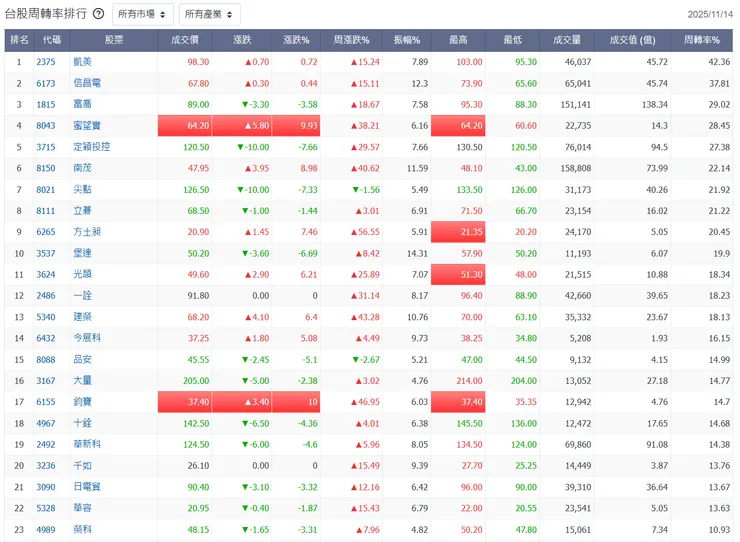Select highlighted price 64.20 in 蜜望實 row
Image resolution: width=740 pixels, height=542 pixels.
pos(185,126)
